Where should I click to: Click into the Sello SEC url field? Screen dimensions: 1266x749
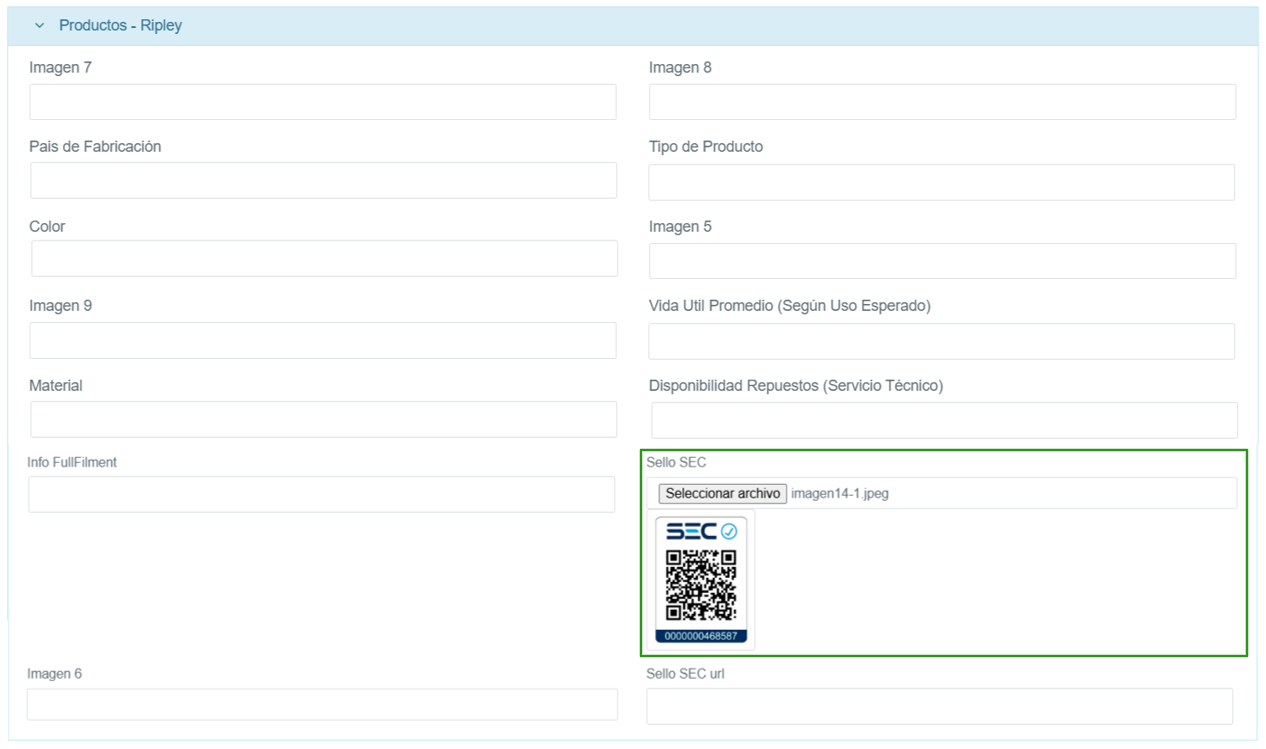tap(939, 706)
